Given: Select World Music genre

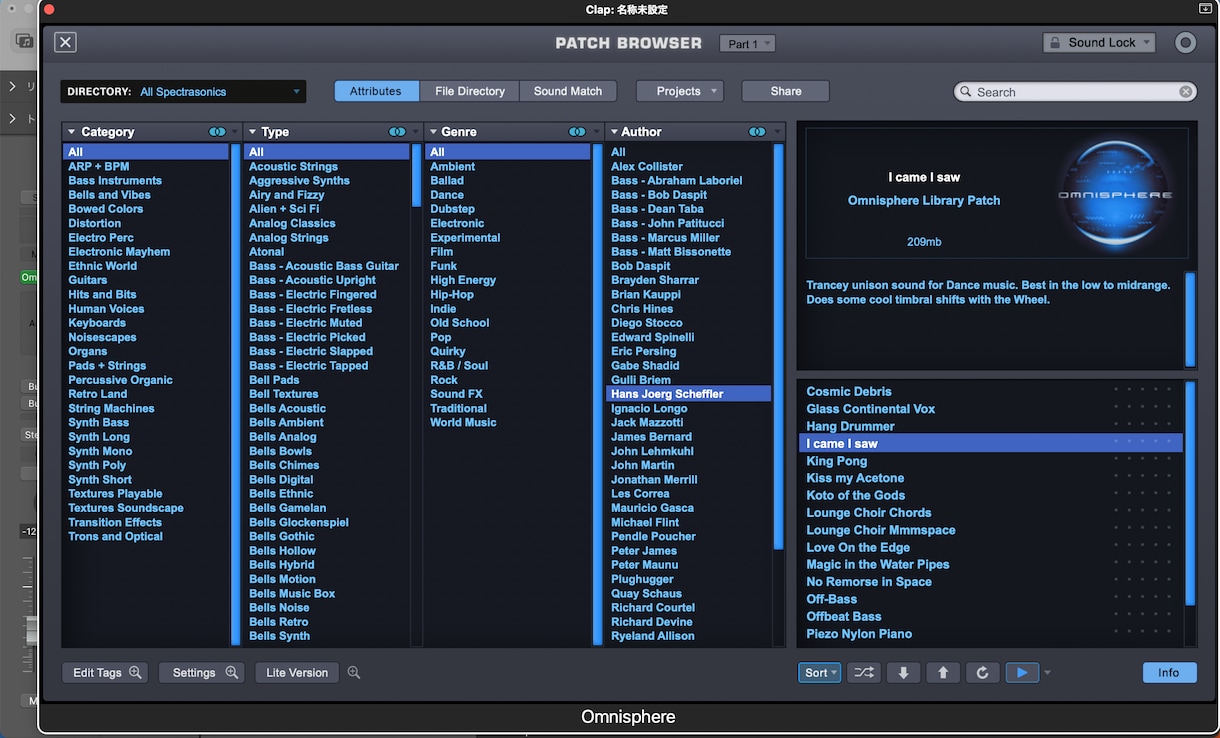Looking at the screenshot, I should click(x=463, y=422).
